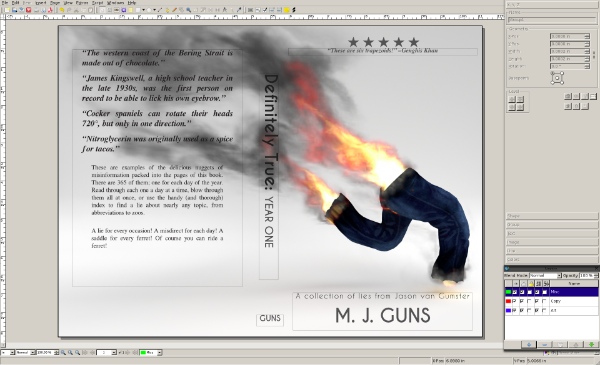Open the Blend Mode dropdown in the Layers panel
The image size is (600, 365).
click(x=546, y=275)
